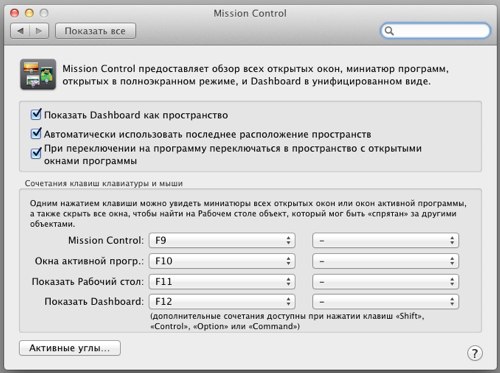Click the forward navigation arrow
This screenshot has height=373, width=500.
point(39,31)
